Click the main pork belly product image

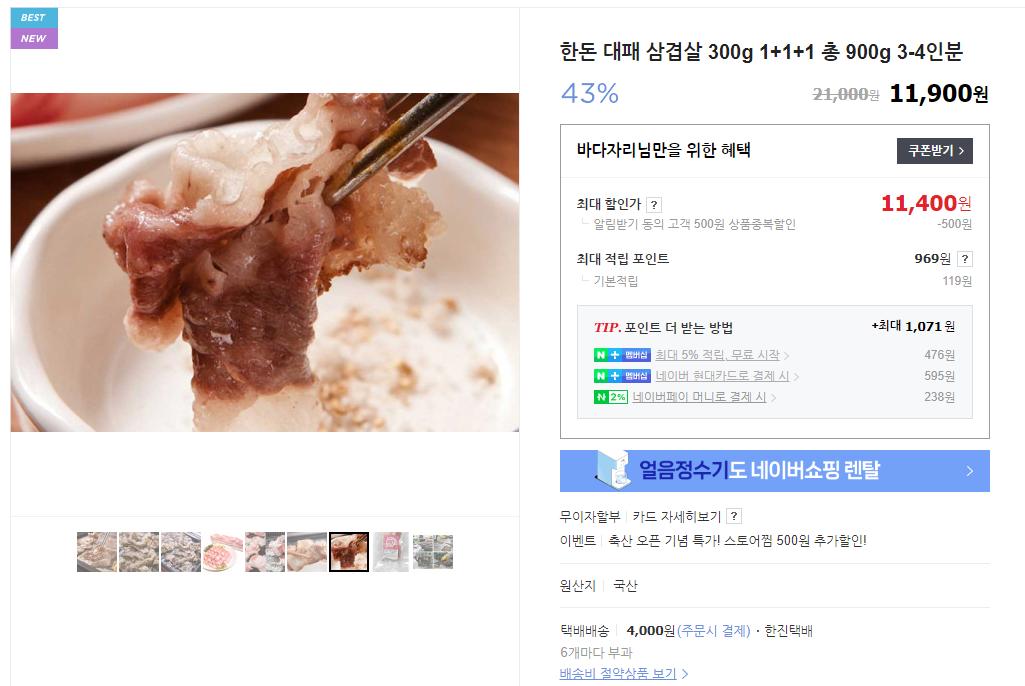(265, 262)
